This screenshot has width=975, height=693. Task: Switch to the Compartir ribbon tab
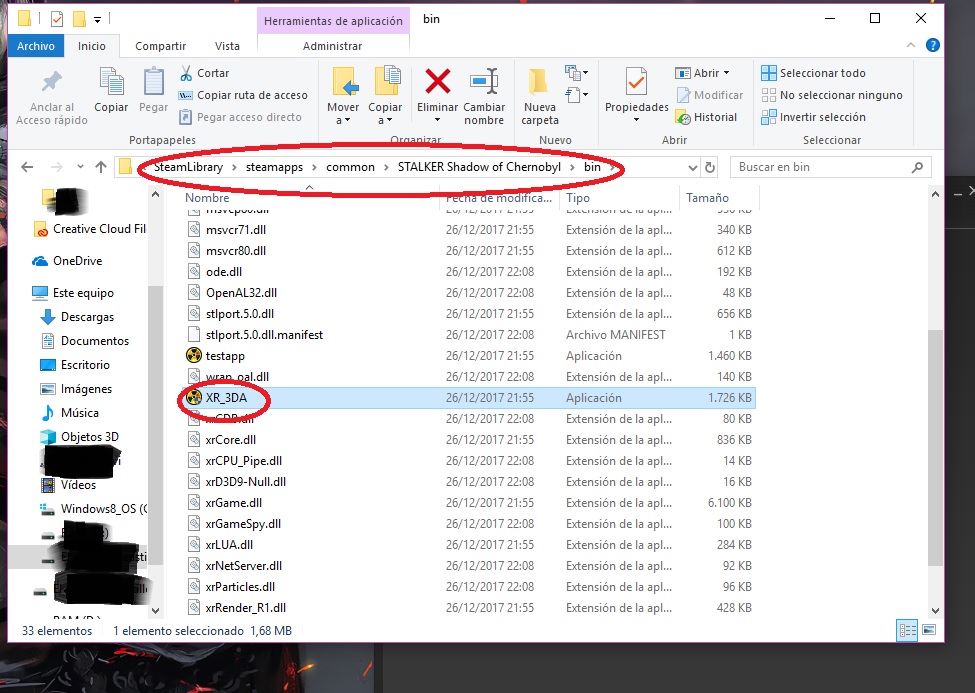(x=160, y=46)
